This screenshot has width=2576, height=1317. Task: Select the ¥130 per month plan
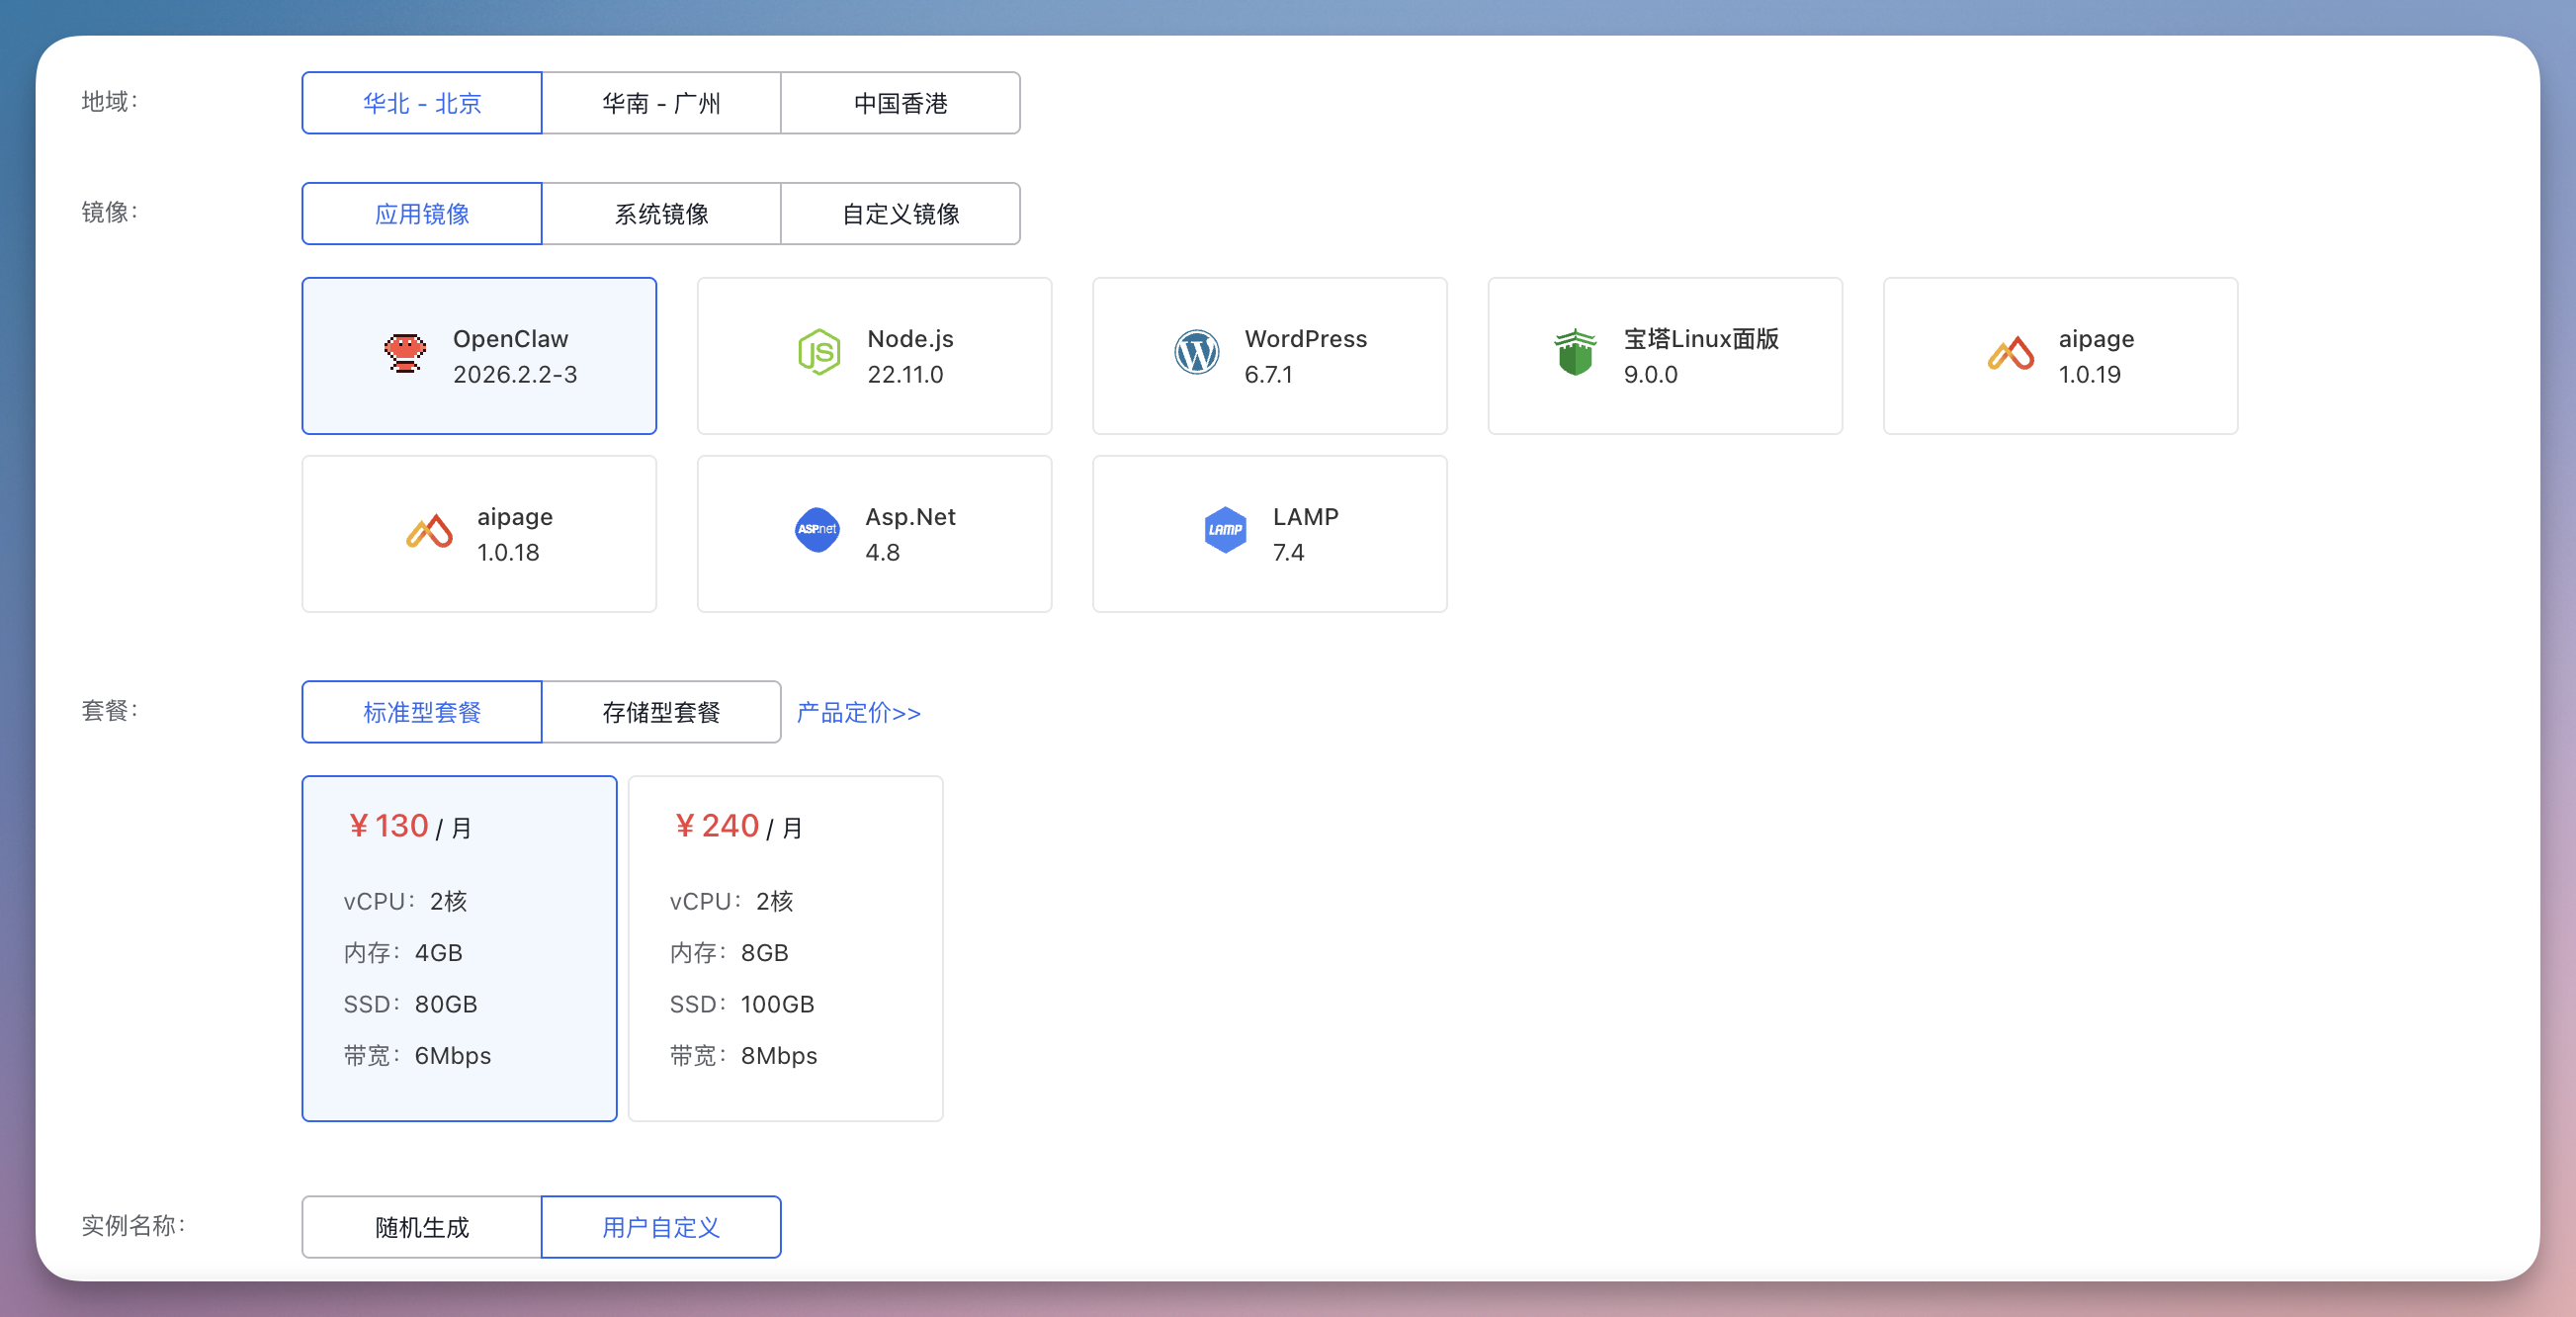(x=458, y=947)
